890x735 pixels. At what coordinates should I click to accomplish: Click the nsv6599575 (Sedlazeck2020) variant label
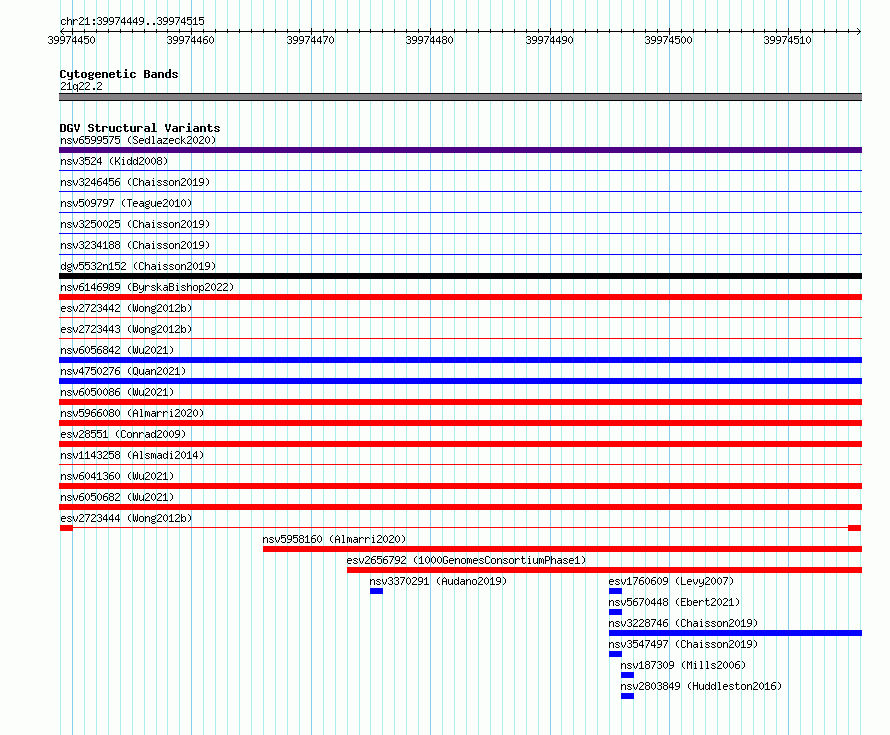(138, 140)
